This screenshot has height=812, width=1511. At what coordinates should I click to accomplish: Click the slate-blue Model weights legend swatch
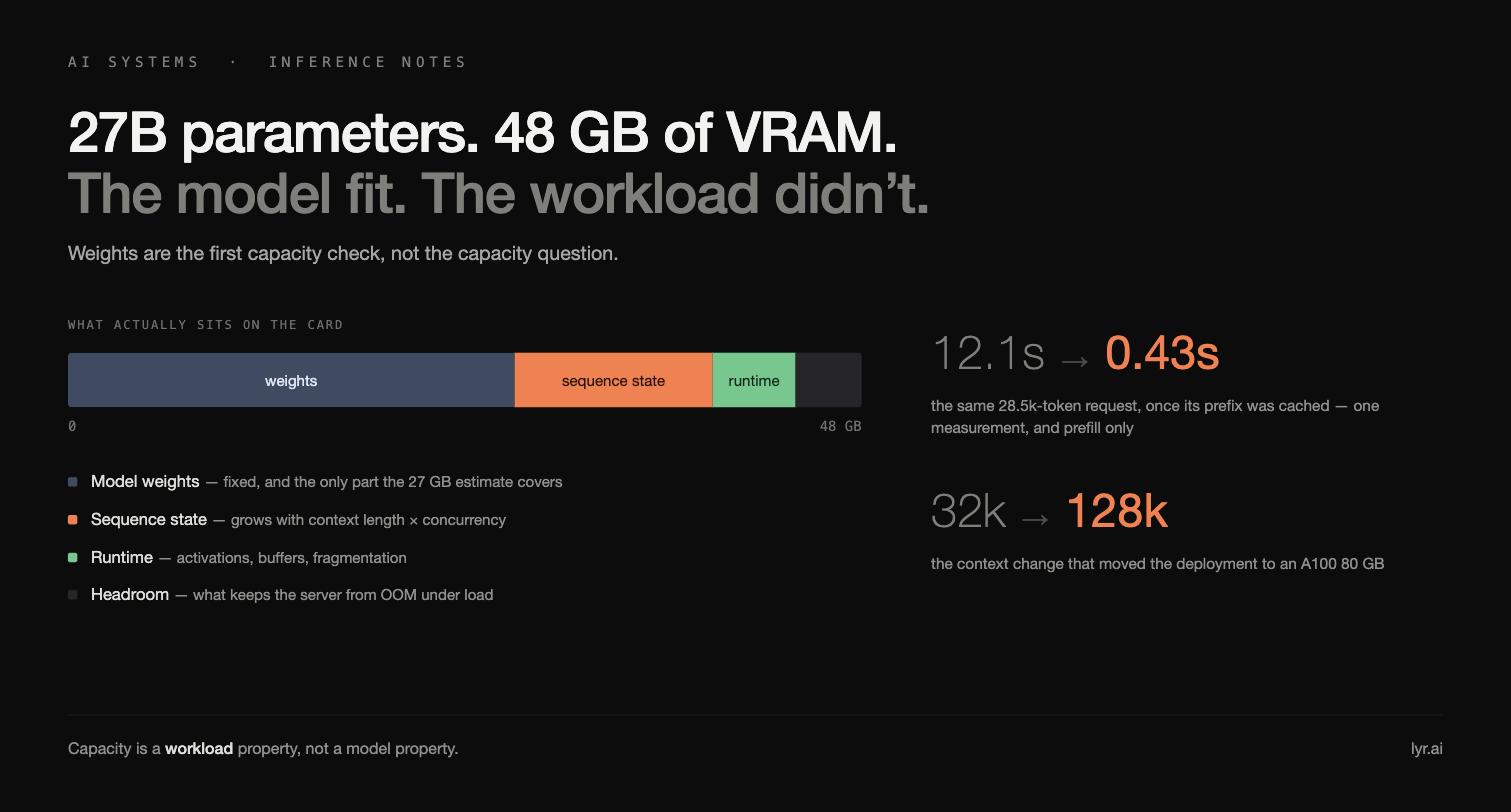click(72, 482)
